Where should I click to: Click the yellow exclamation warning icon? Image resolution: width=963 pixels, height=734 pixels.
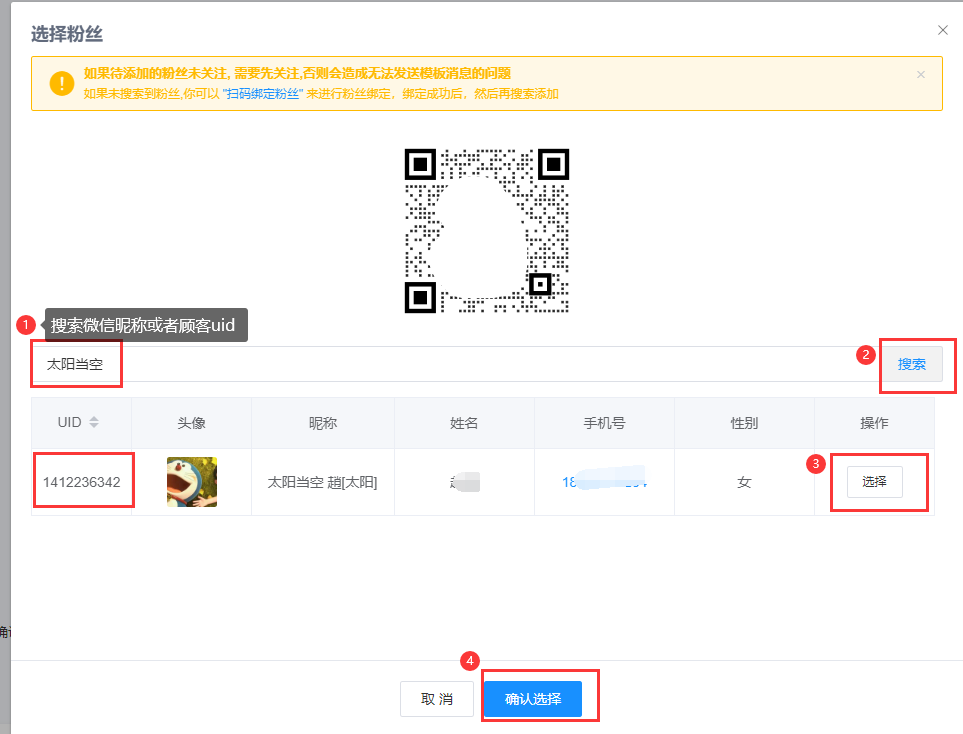62,84
